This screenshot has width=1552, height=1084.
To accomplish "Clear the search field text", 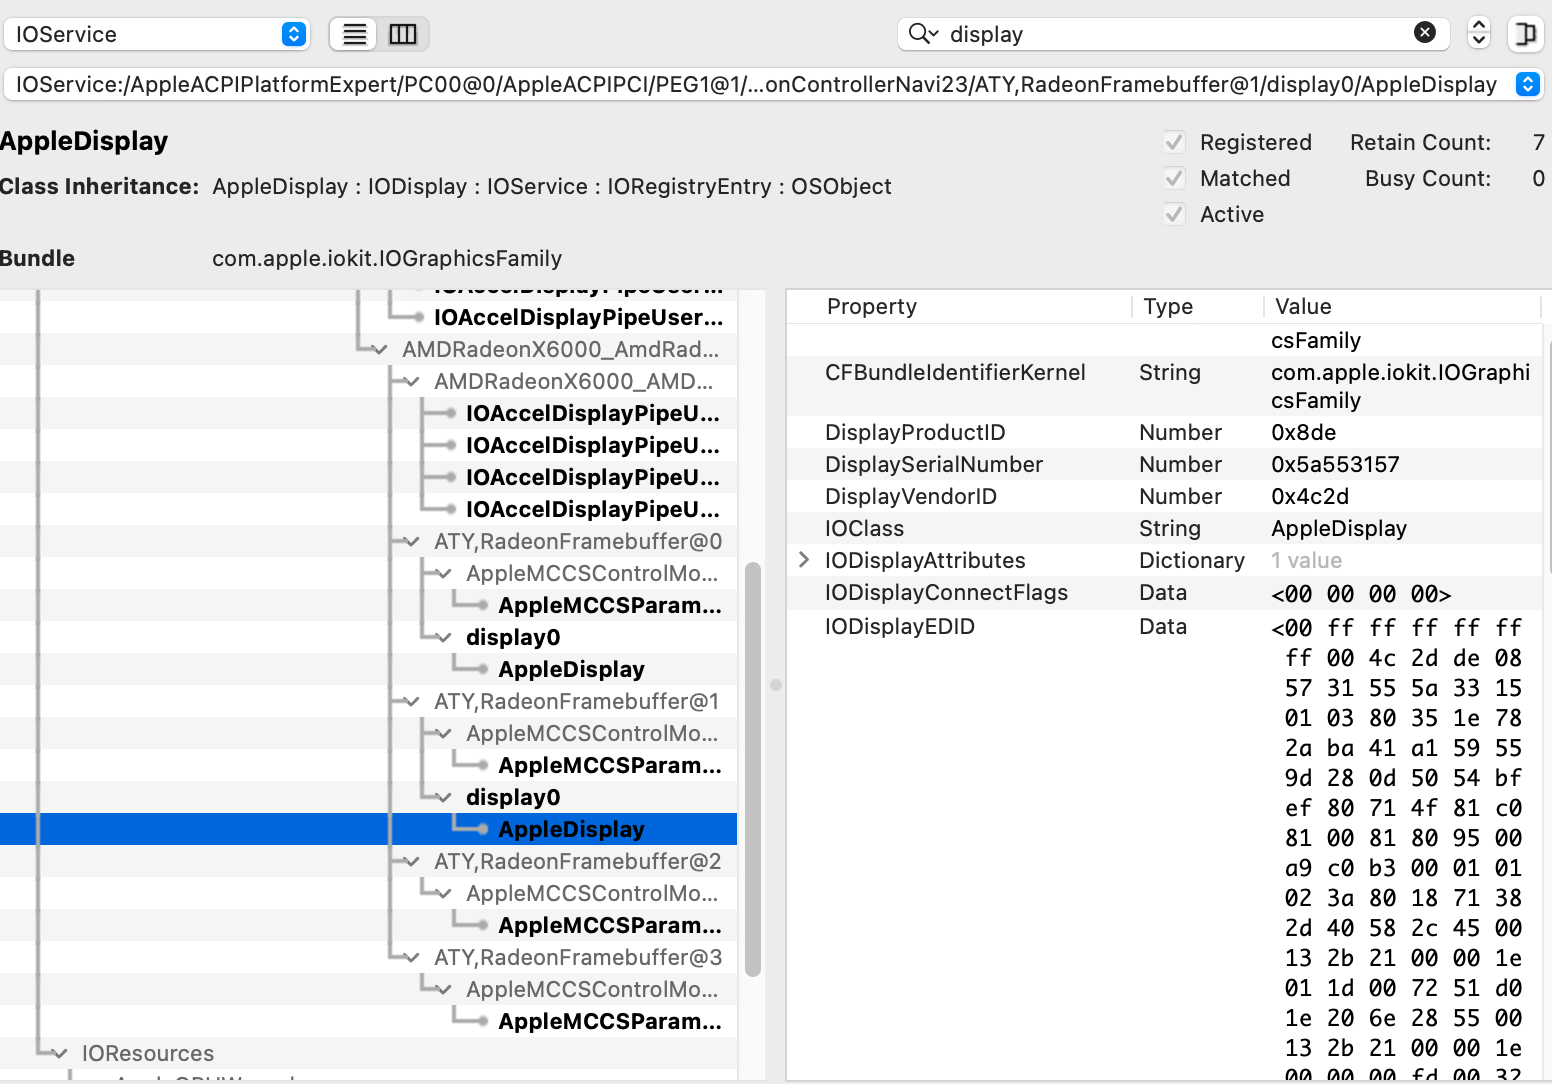I will [x=1425, y=33].
